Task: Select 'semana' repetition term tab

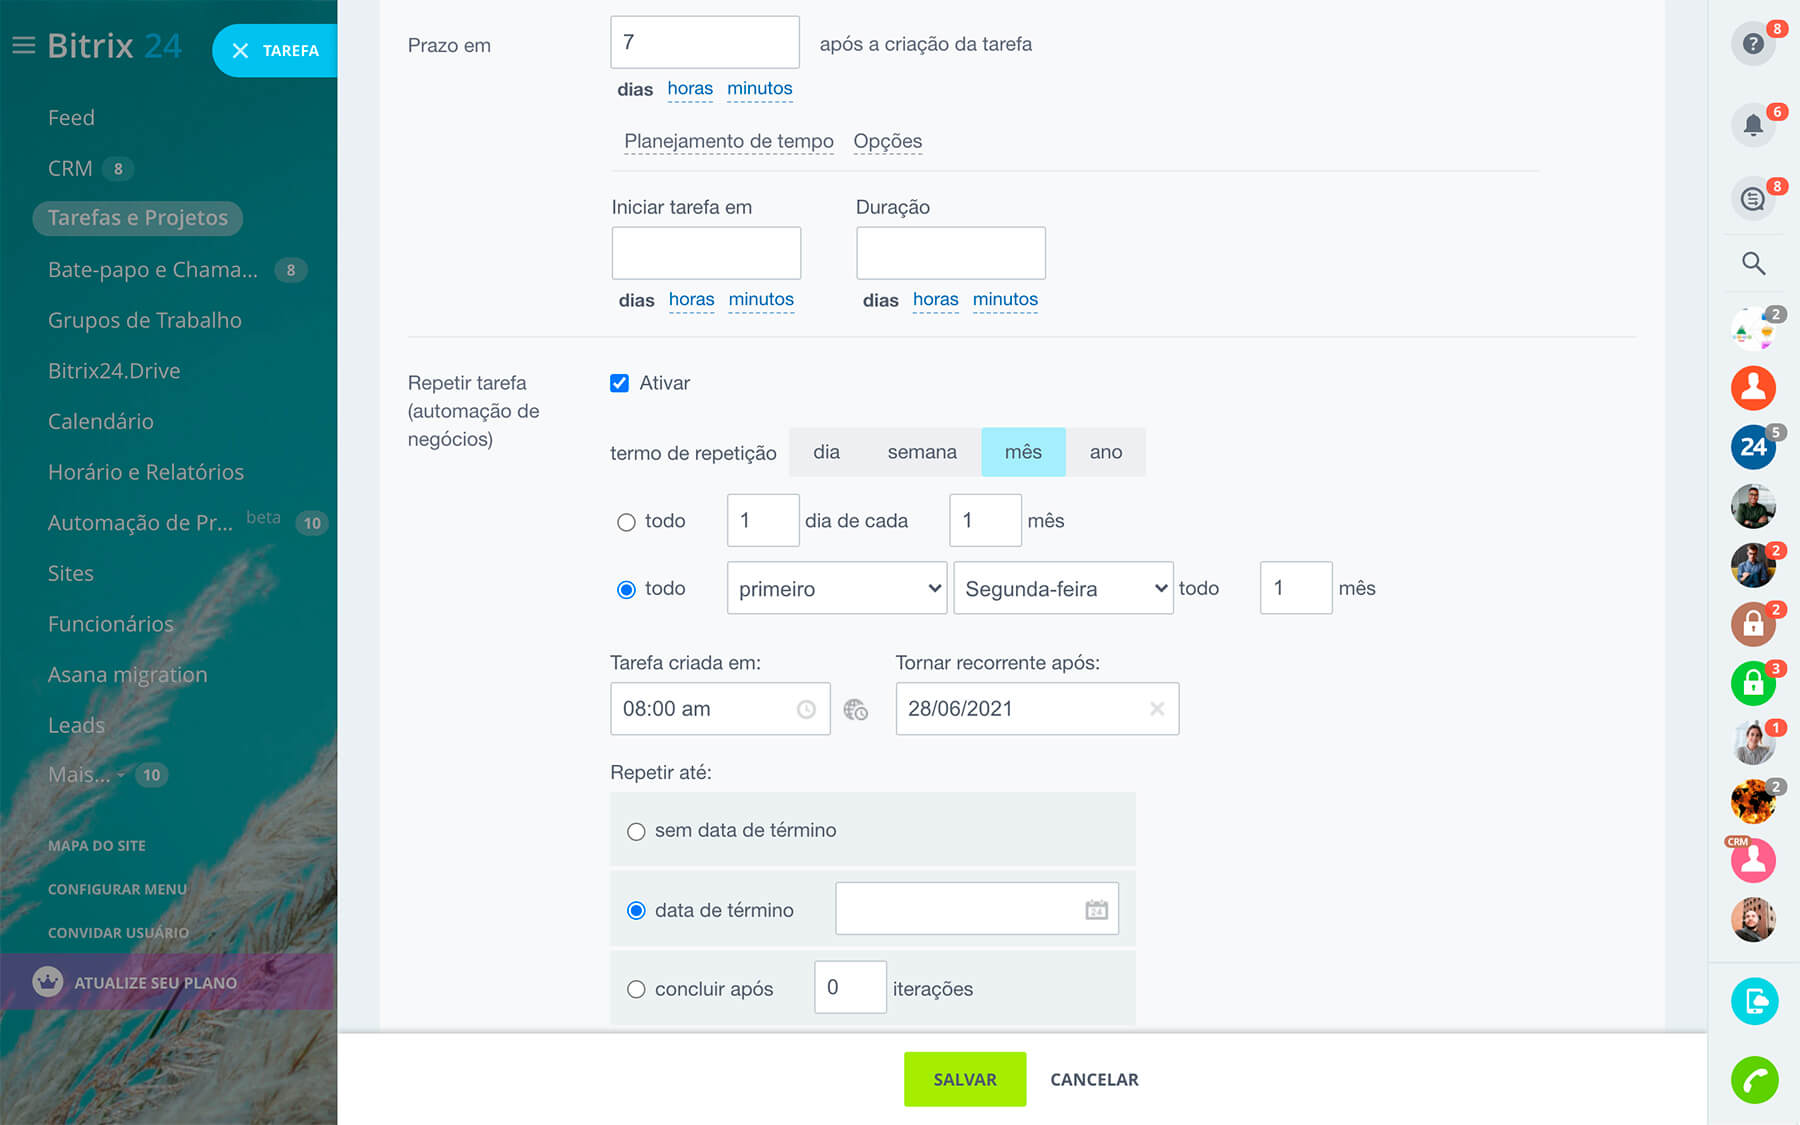Action: coord(921,452)
